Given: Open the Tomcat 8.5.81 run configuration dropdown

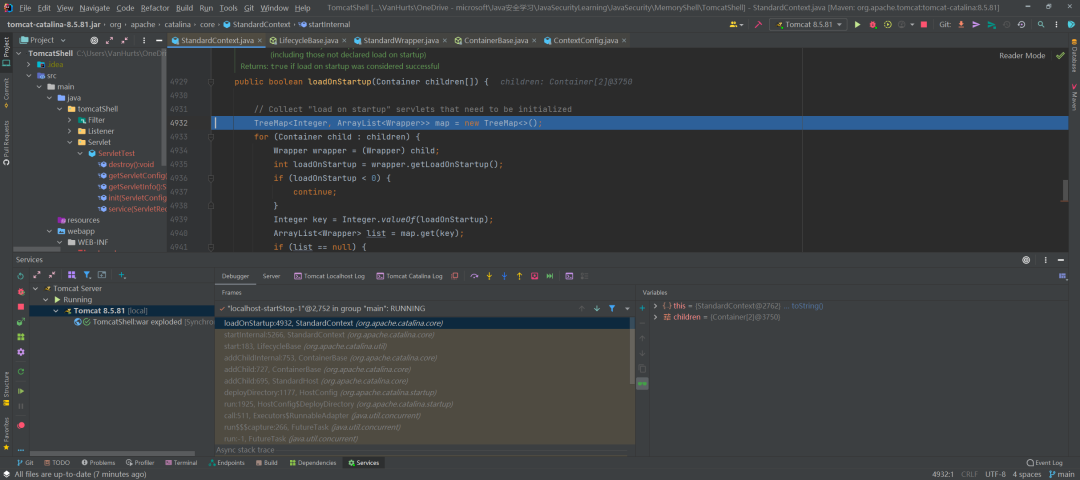Looking at the screenshot, I should (x=808, y=24).
